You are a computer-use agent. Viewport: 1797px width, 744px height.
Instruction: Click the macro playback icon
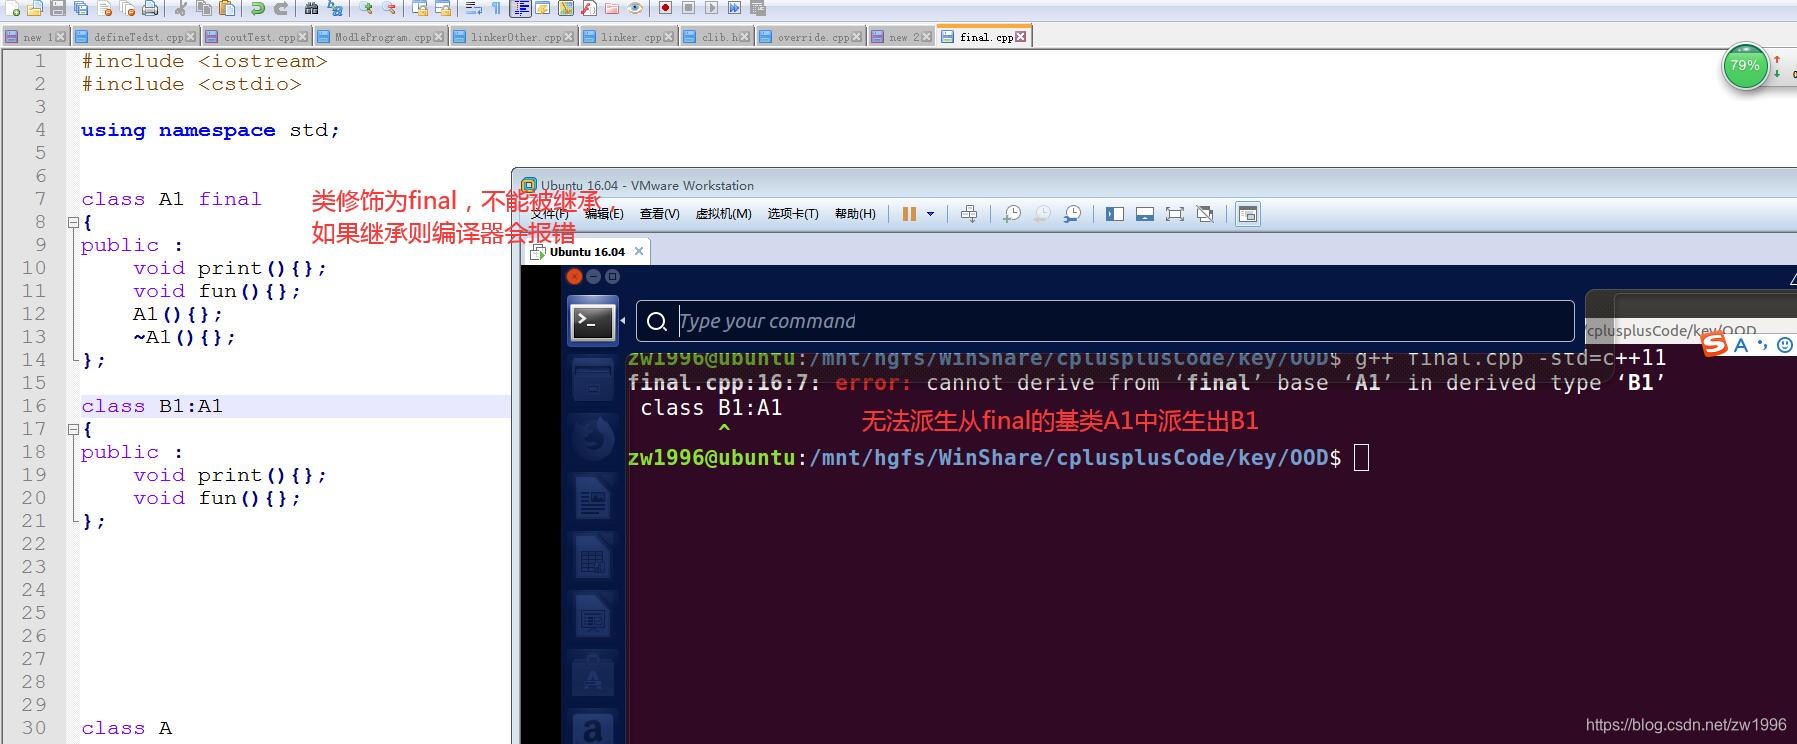tap(711, 8)
